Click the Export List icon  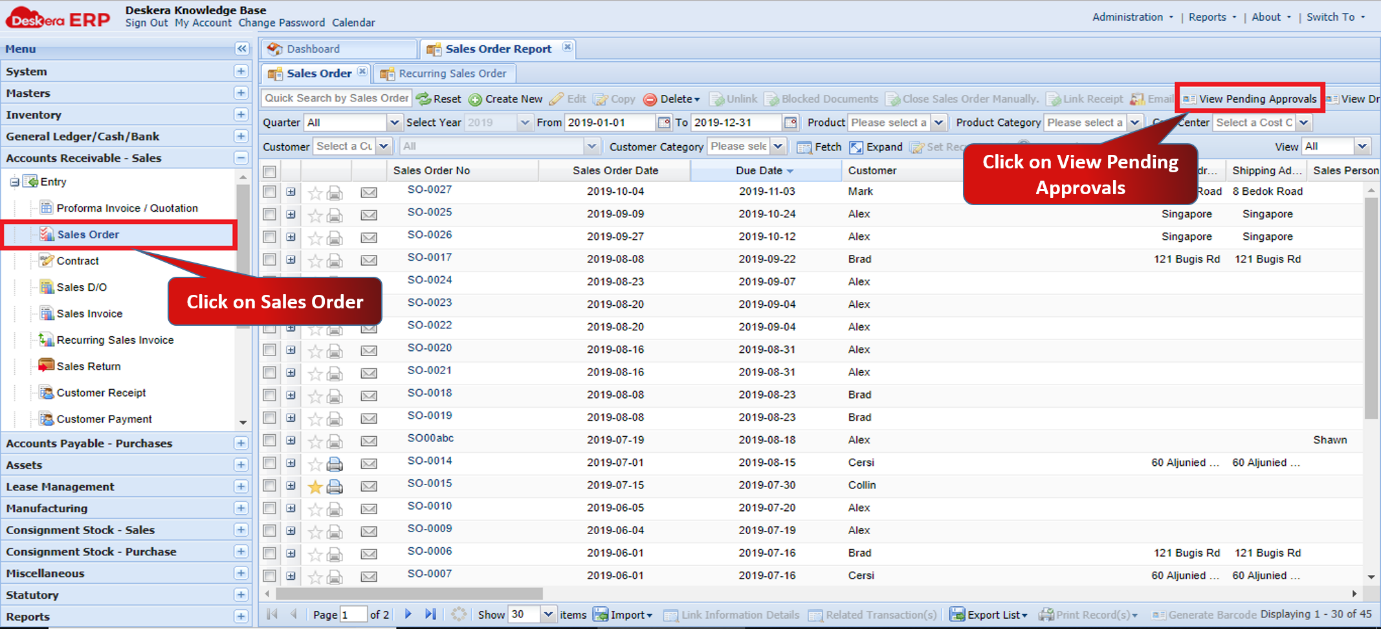[x=957, y=614]
